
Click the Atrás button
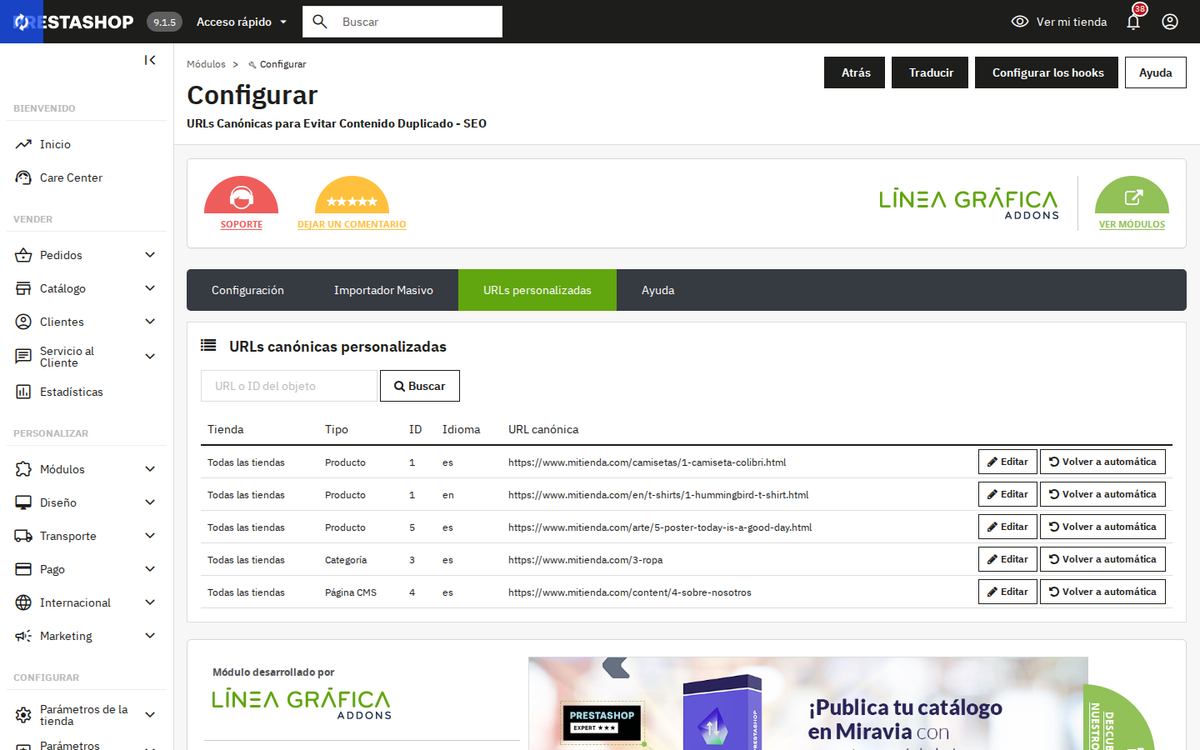tap(856, 73)
